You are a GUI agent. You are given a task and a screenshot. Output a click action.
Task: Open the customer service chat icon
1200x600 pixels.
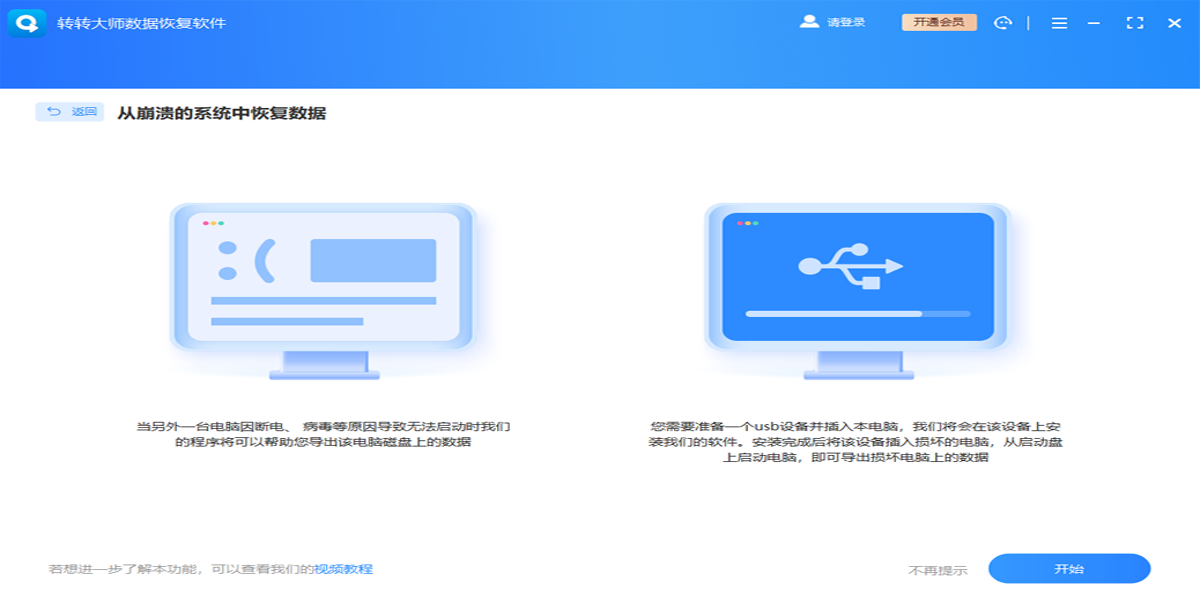pyautogui.click(x=1003, y=23)
